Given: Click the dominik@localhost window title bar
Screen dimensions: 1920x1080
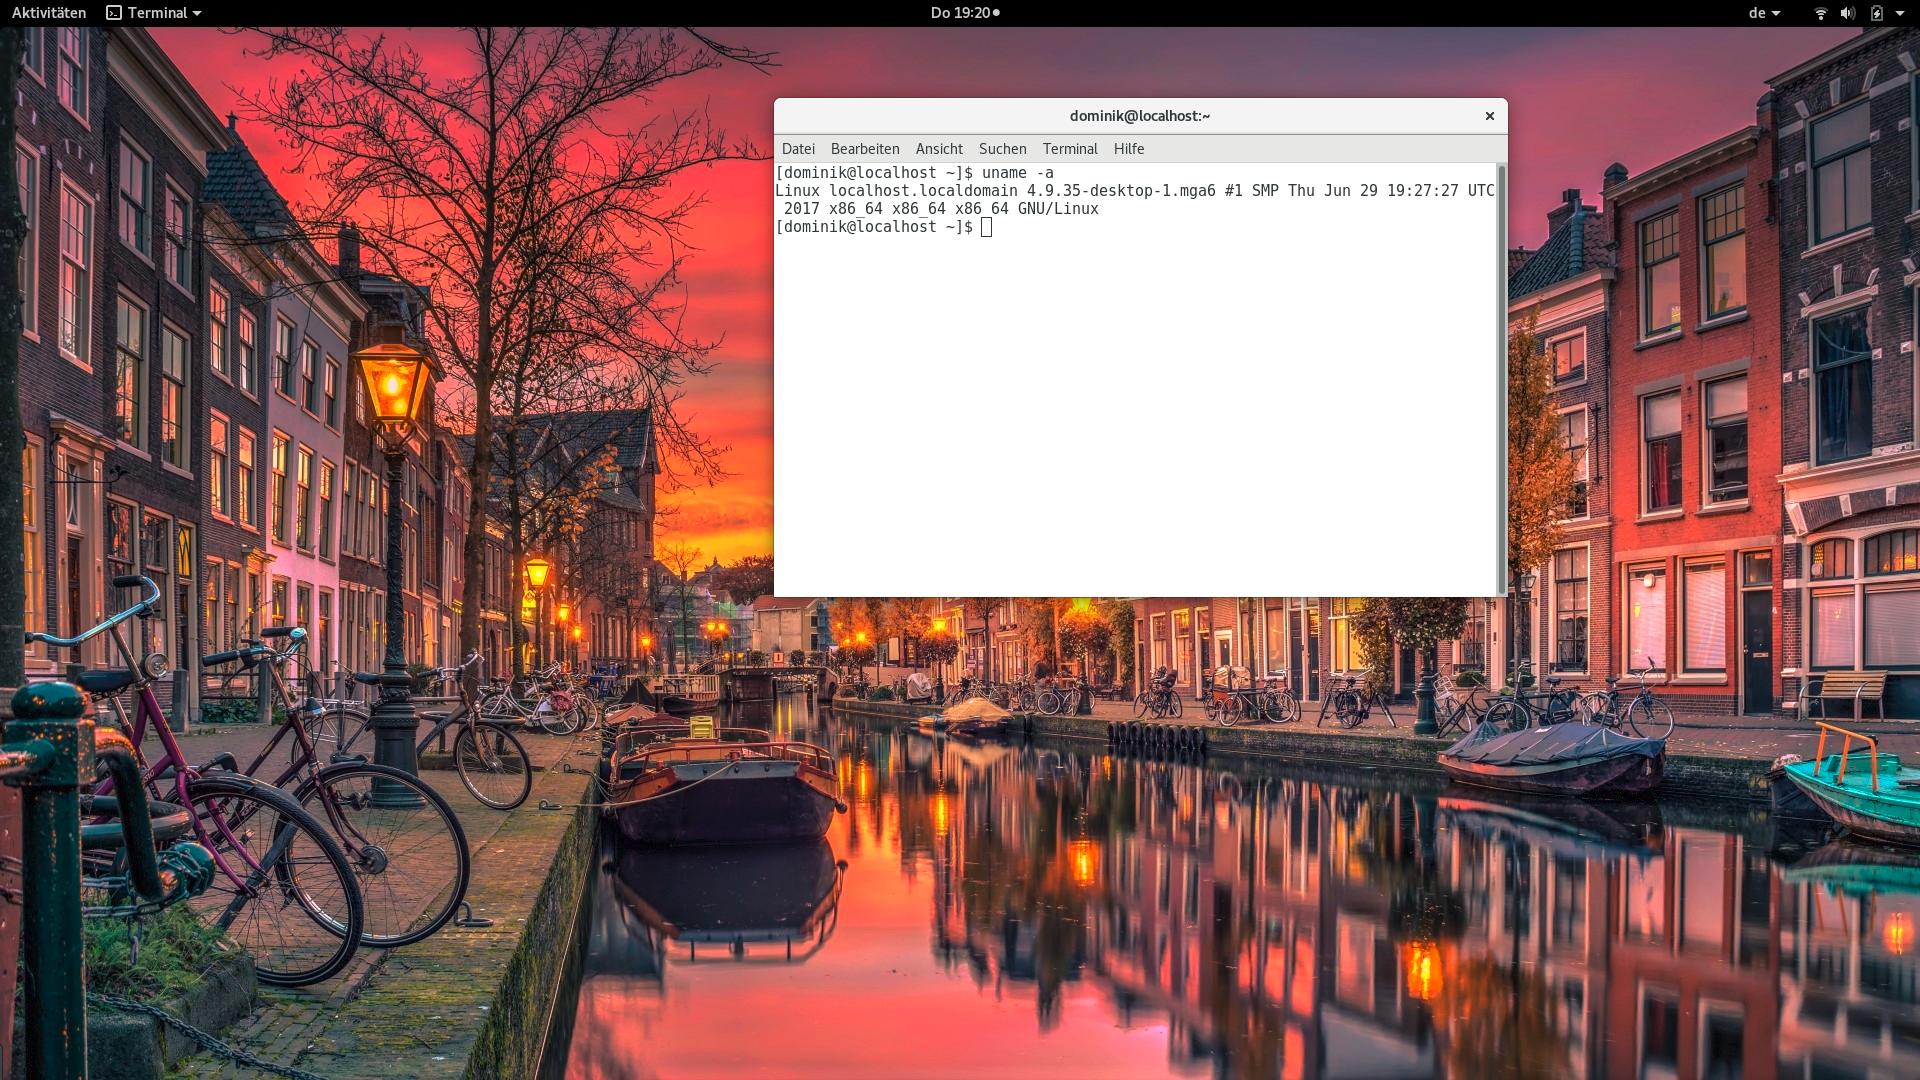Looking at the screenshot, I should tap(1139, 116).
